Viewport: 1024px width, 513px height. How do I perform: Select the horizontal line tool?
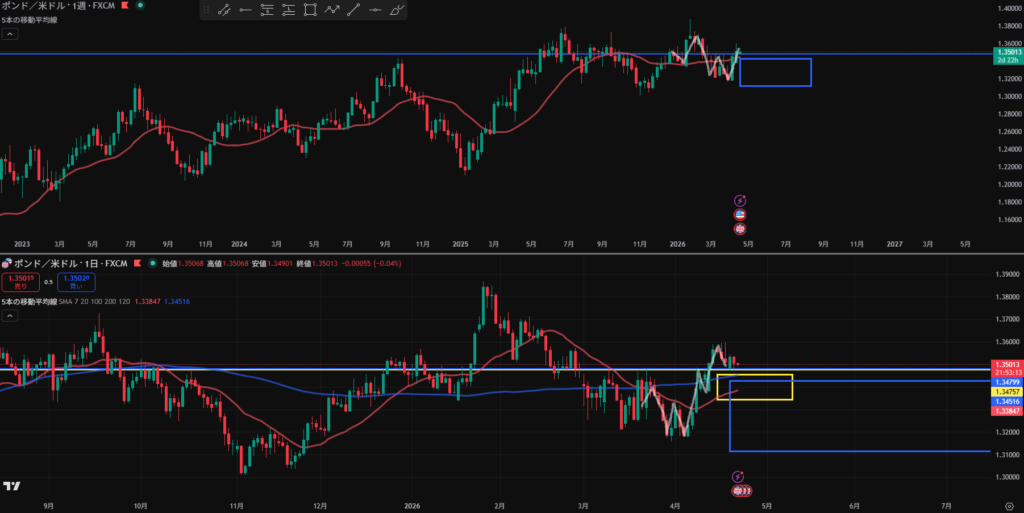click(x=375, y=10)
